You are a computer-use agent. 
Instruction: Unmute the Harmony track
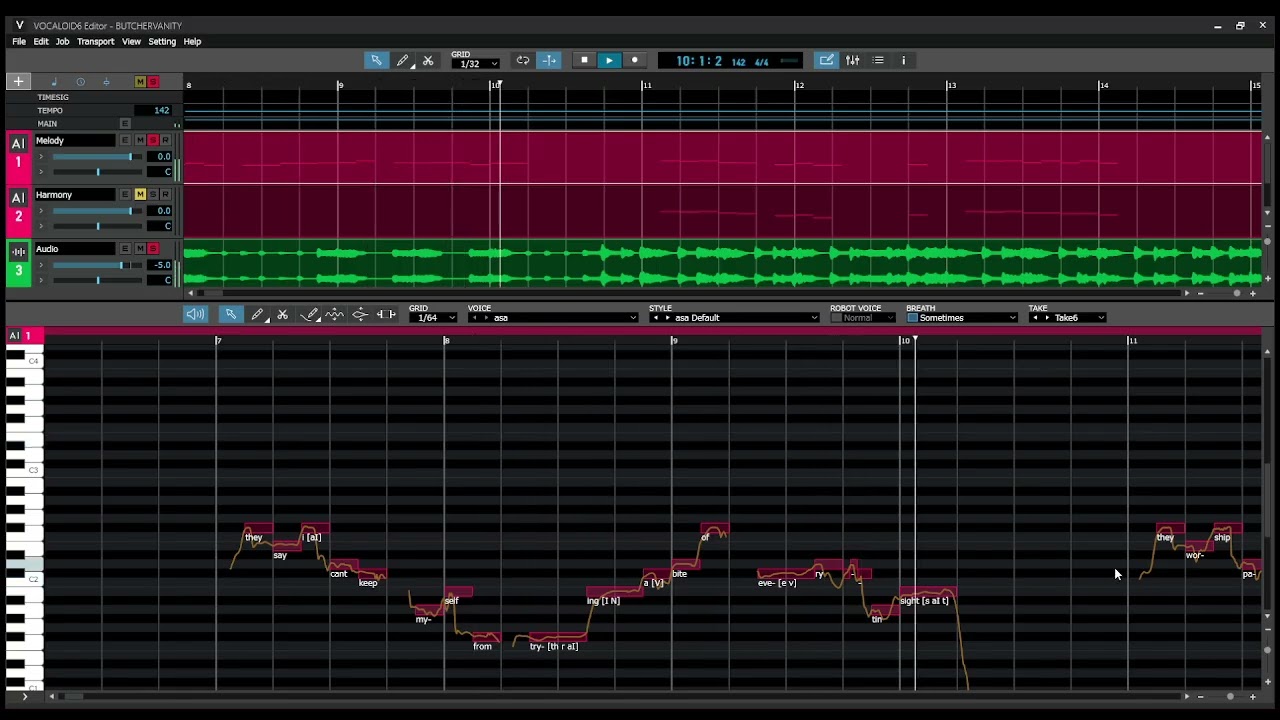tap(140, 194)
